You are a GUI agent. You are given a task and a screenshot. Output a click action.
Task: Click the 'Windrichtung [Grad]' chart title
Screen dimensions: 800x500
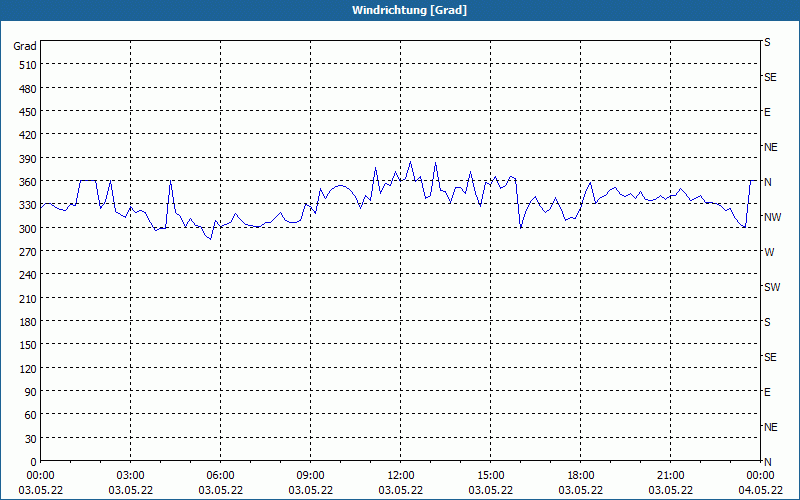[x=409, y=10]
